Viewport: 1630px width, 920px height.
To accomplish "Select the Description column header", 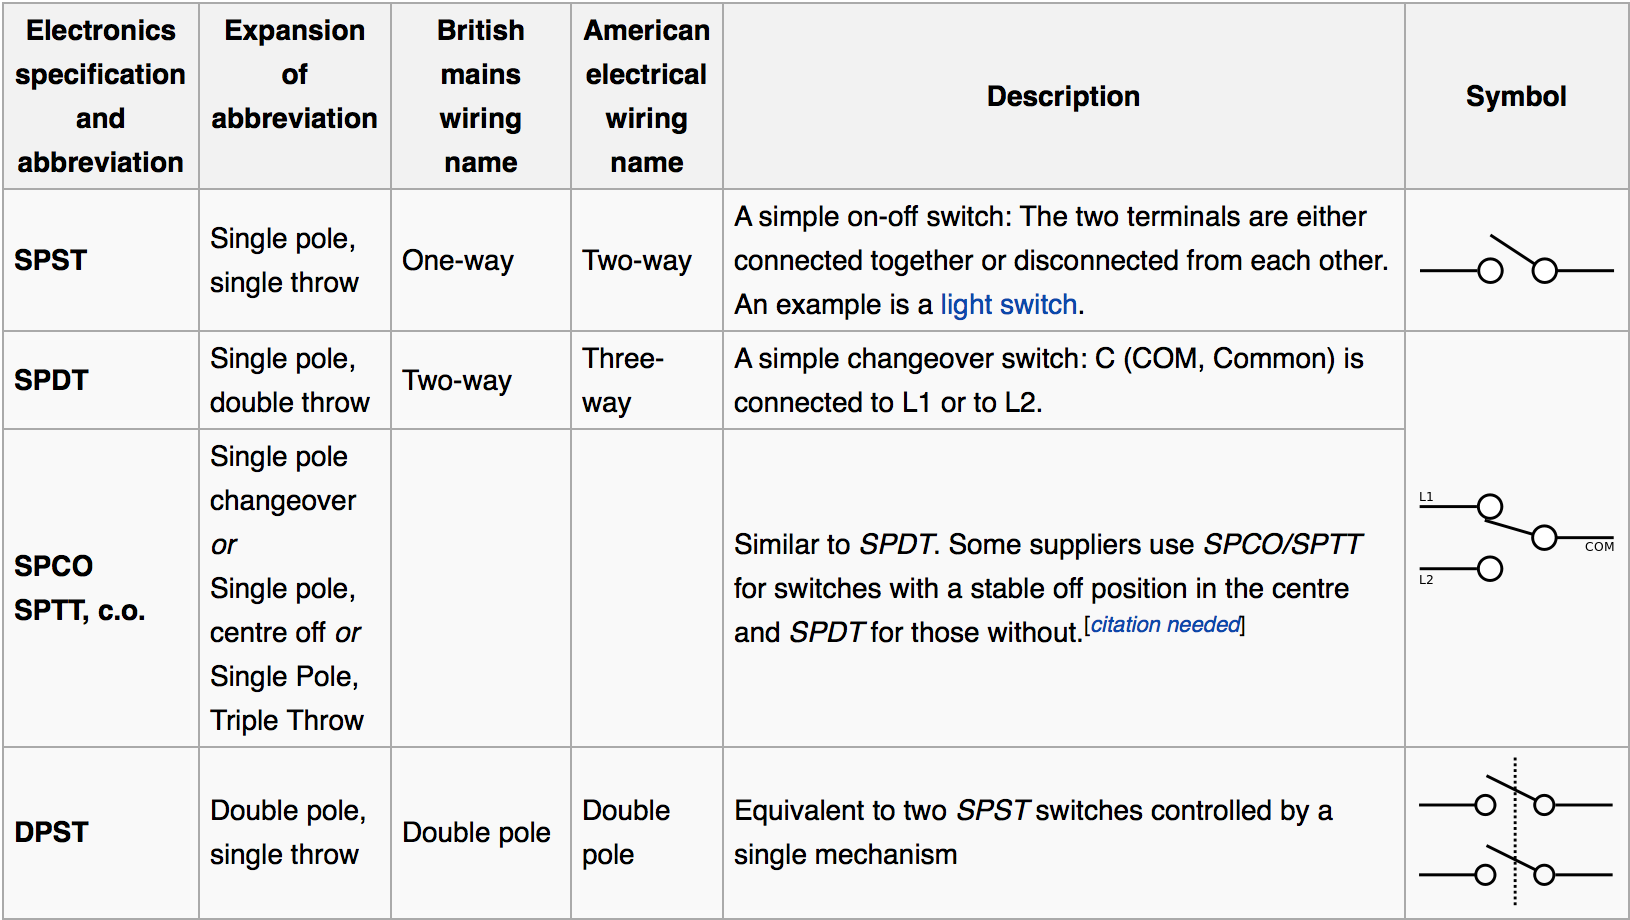I will [x=1063, y=96].
